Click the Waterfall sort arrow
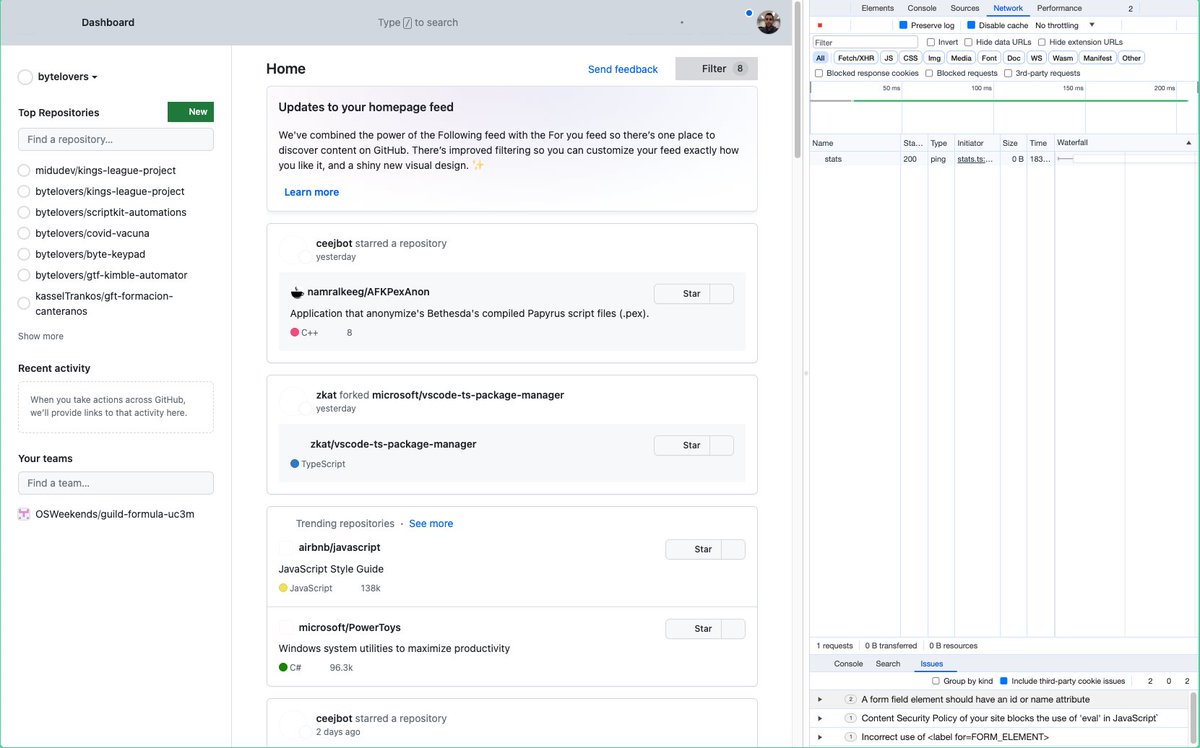 [1188, 143]
